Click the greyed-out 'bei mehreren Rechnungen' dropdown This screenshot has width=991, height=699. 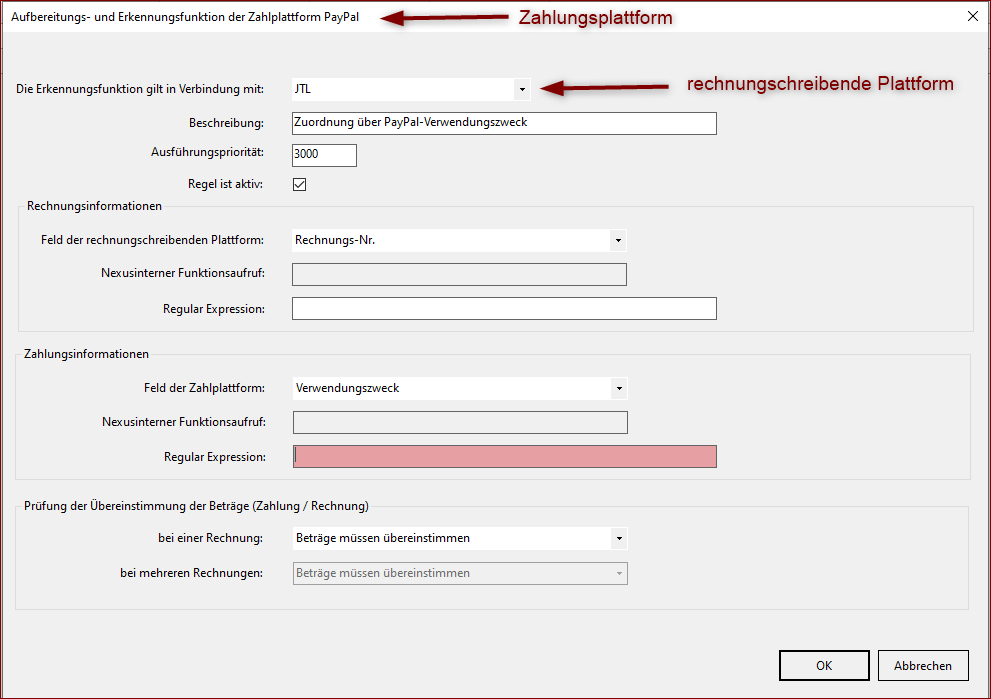pyautogui.click(x=460, y=573)
